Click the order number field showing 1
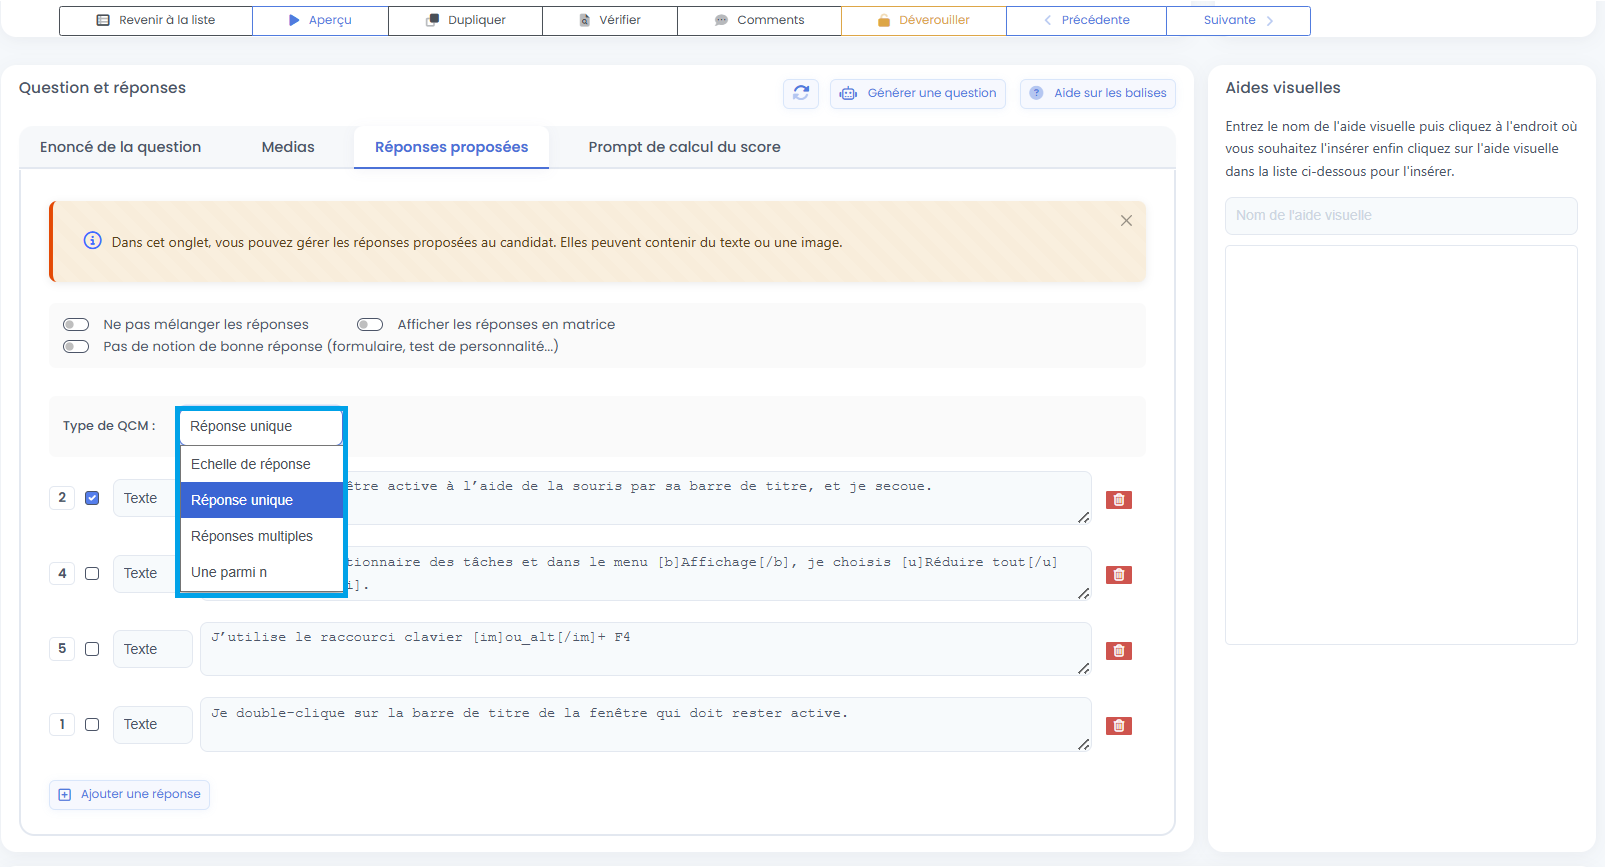Viewport: 1605px width, 867px height. 62,724
